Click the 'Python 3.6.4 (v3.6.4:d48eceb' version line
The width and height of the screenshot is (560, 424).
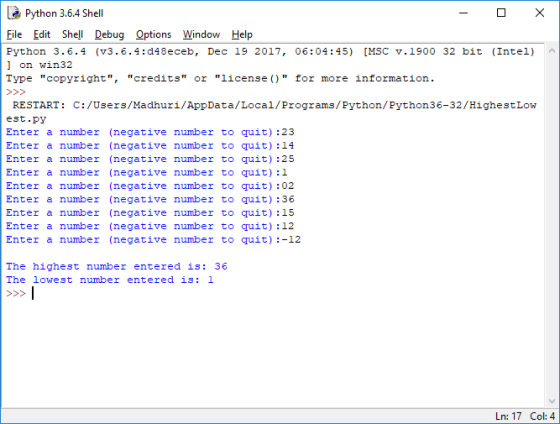pyautogui.click(x=270, y=52)
